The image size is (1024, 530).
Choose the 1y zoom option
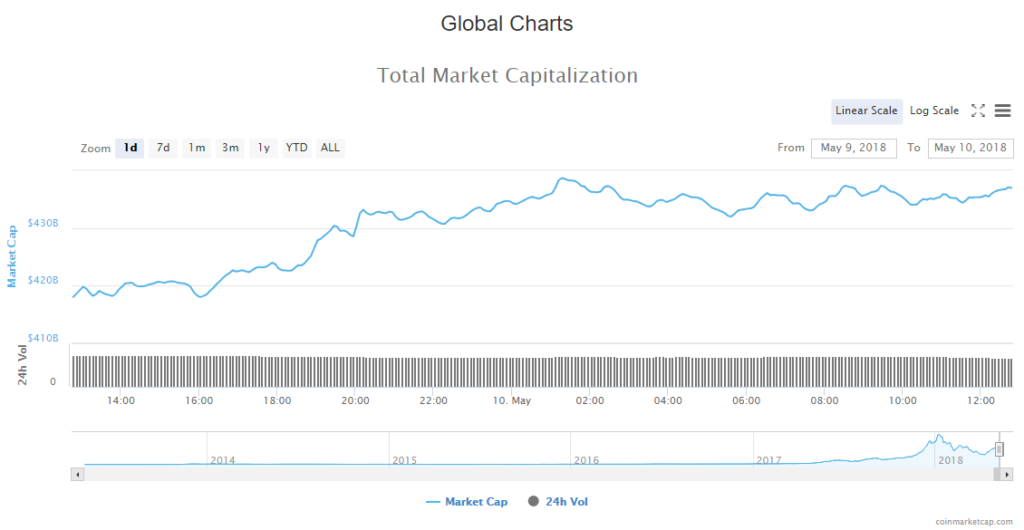[x=264, y=148]
